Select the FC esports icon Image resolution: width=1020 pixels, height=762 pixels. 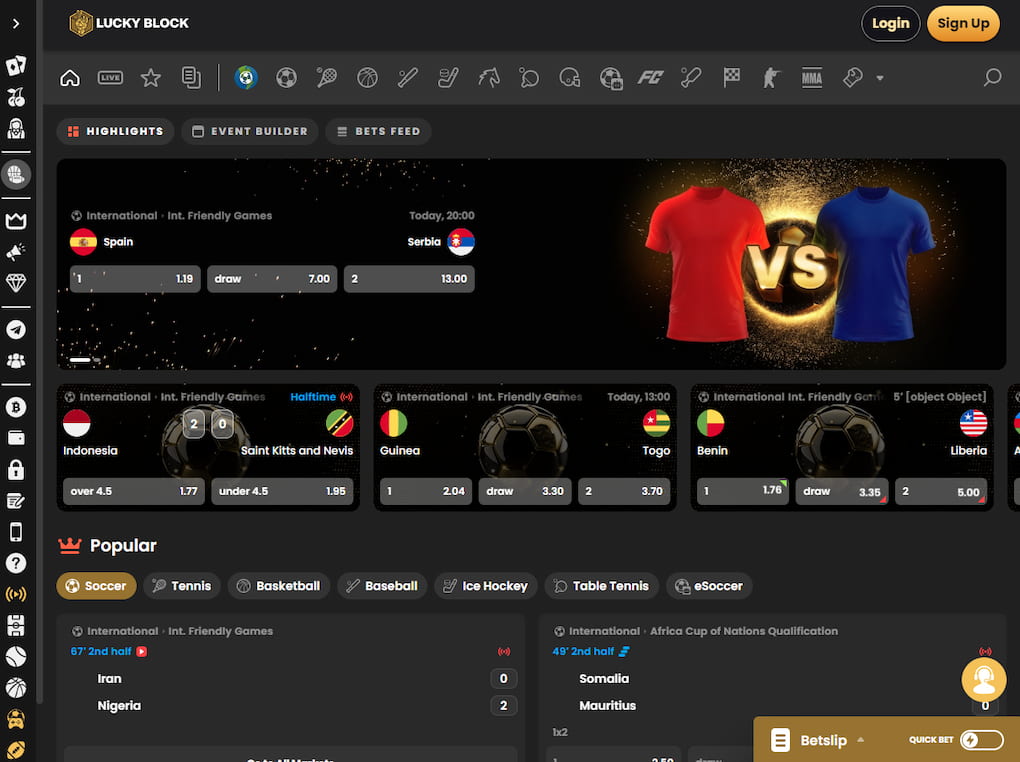pos(650,78)
